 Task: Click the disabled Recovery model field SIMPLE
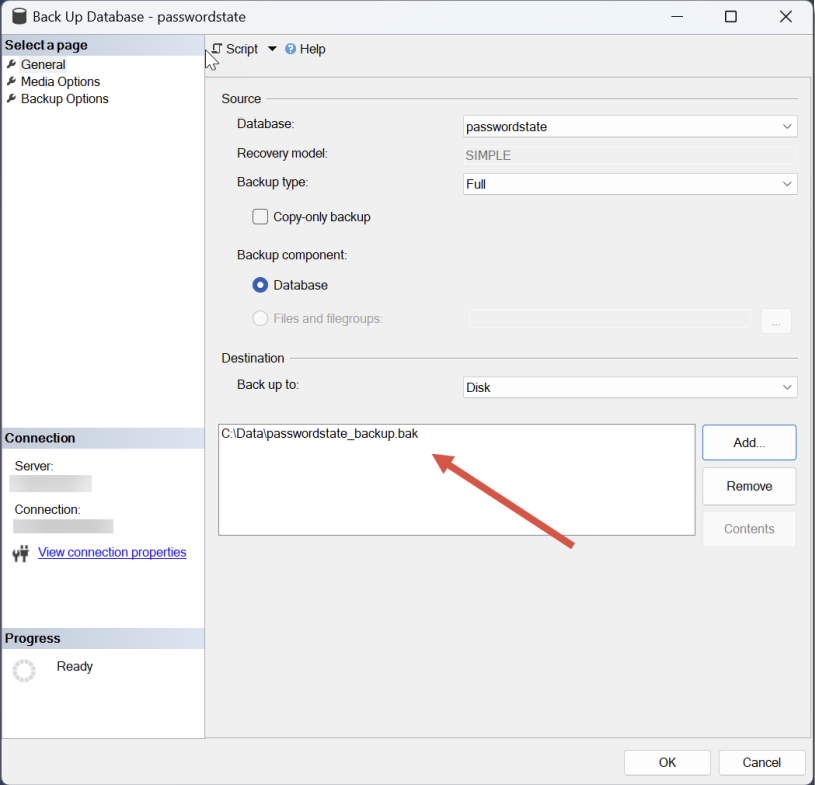(x=630, y=155)
